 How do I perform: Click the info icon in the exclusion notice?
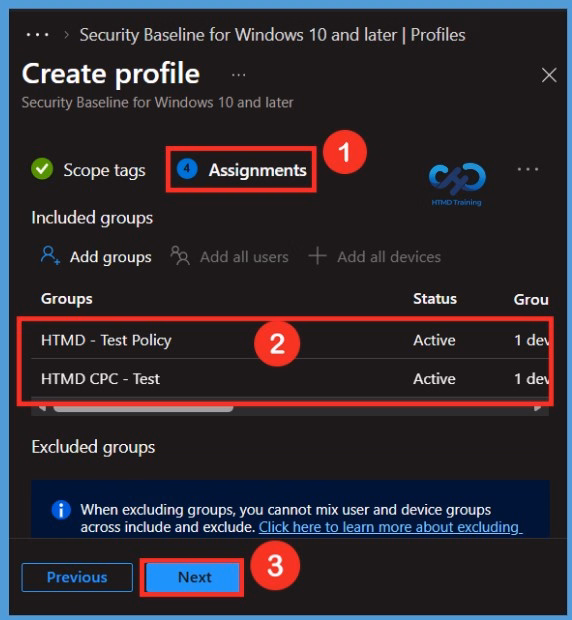click(61, 510)
